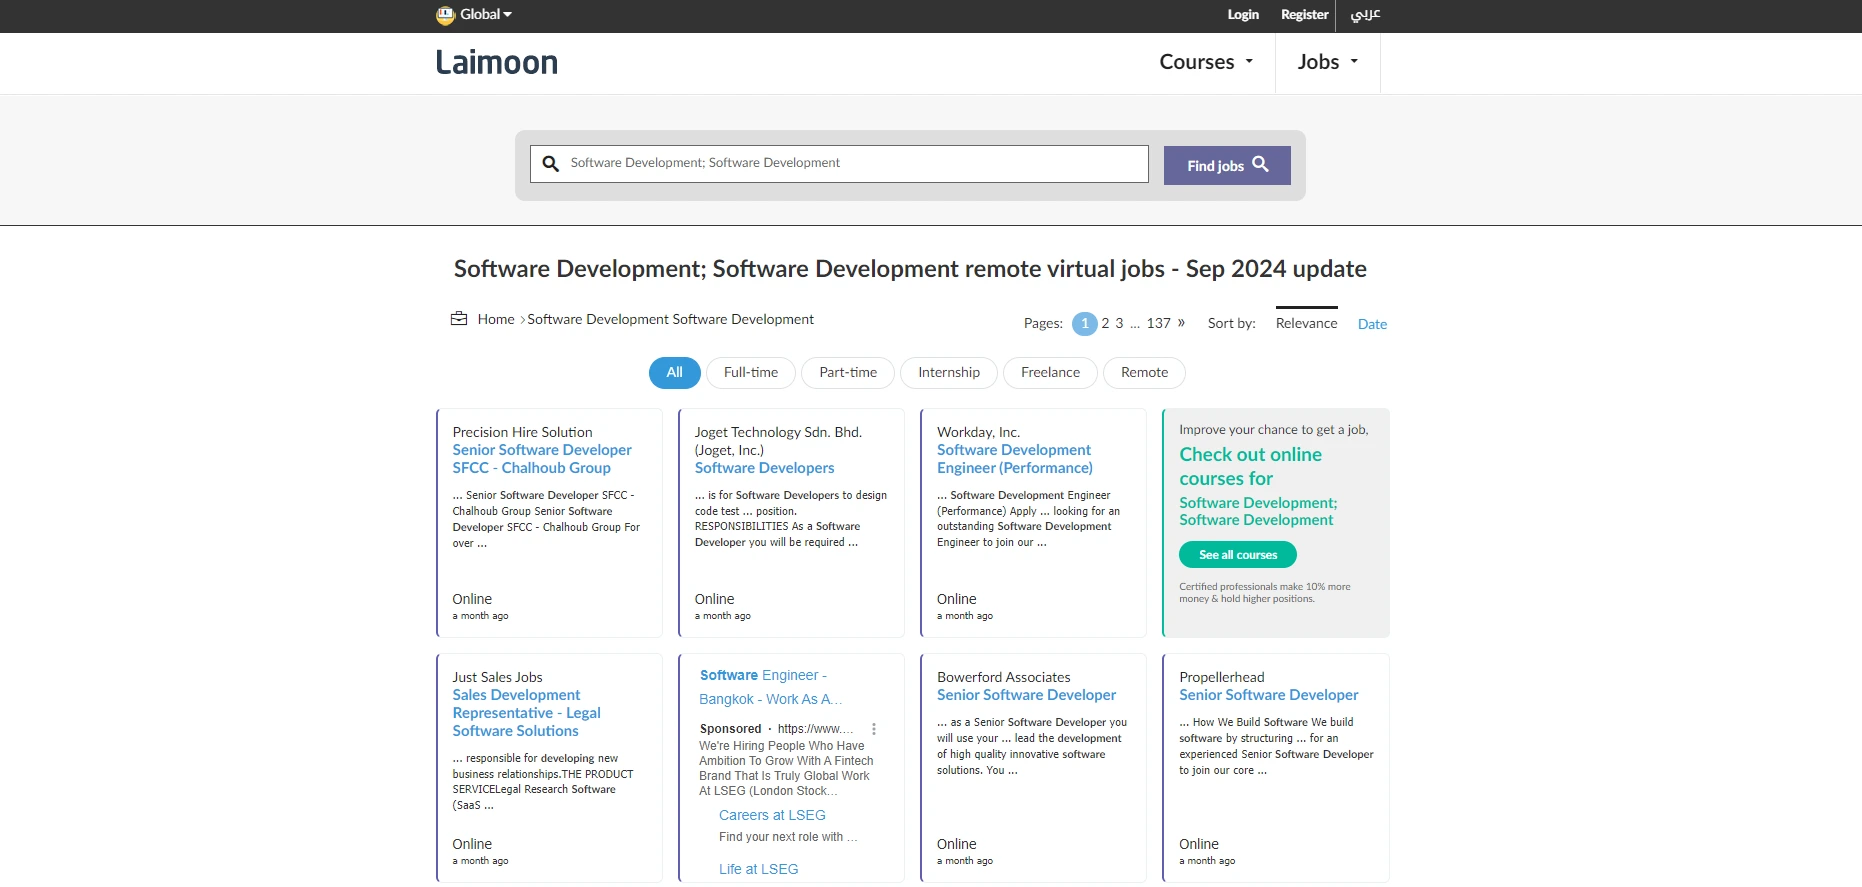
Task: Select current page 1 in pagination
Action: [x=1084, y=324]
